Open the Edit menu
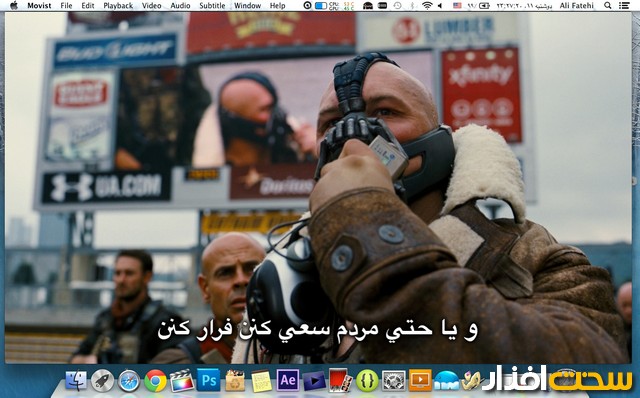Image resolution: width=640 pixels, height=398 pixels. click(x=88, y=5)
